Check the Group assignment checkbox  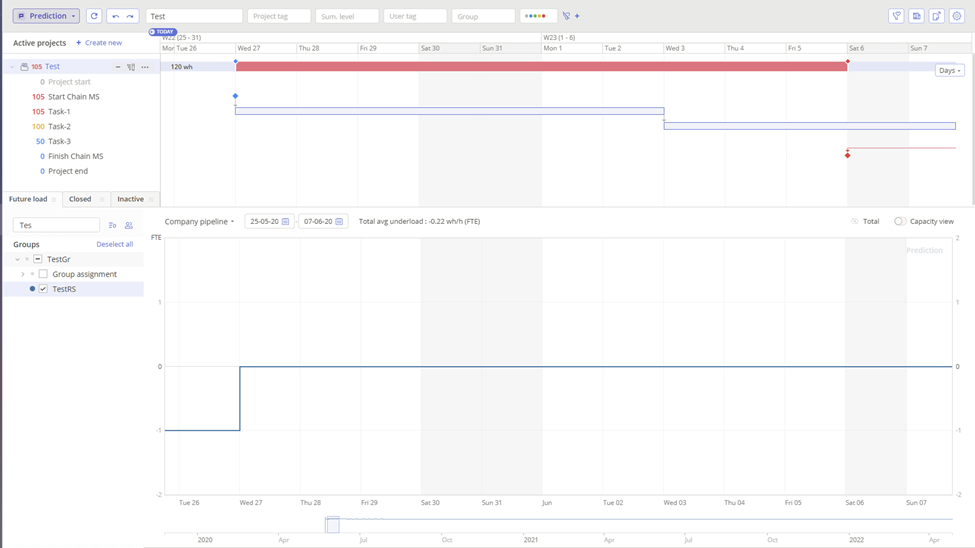[x=43, y=274]
